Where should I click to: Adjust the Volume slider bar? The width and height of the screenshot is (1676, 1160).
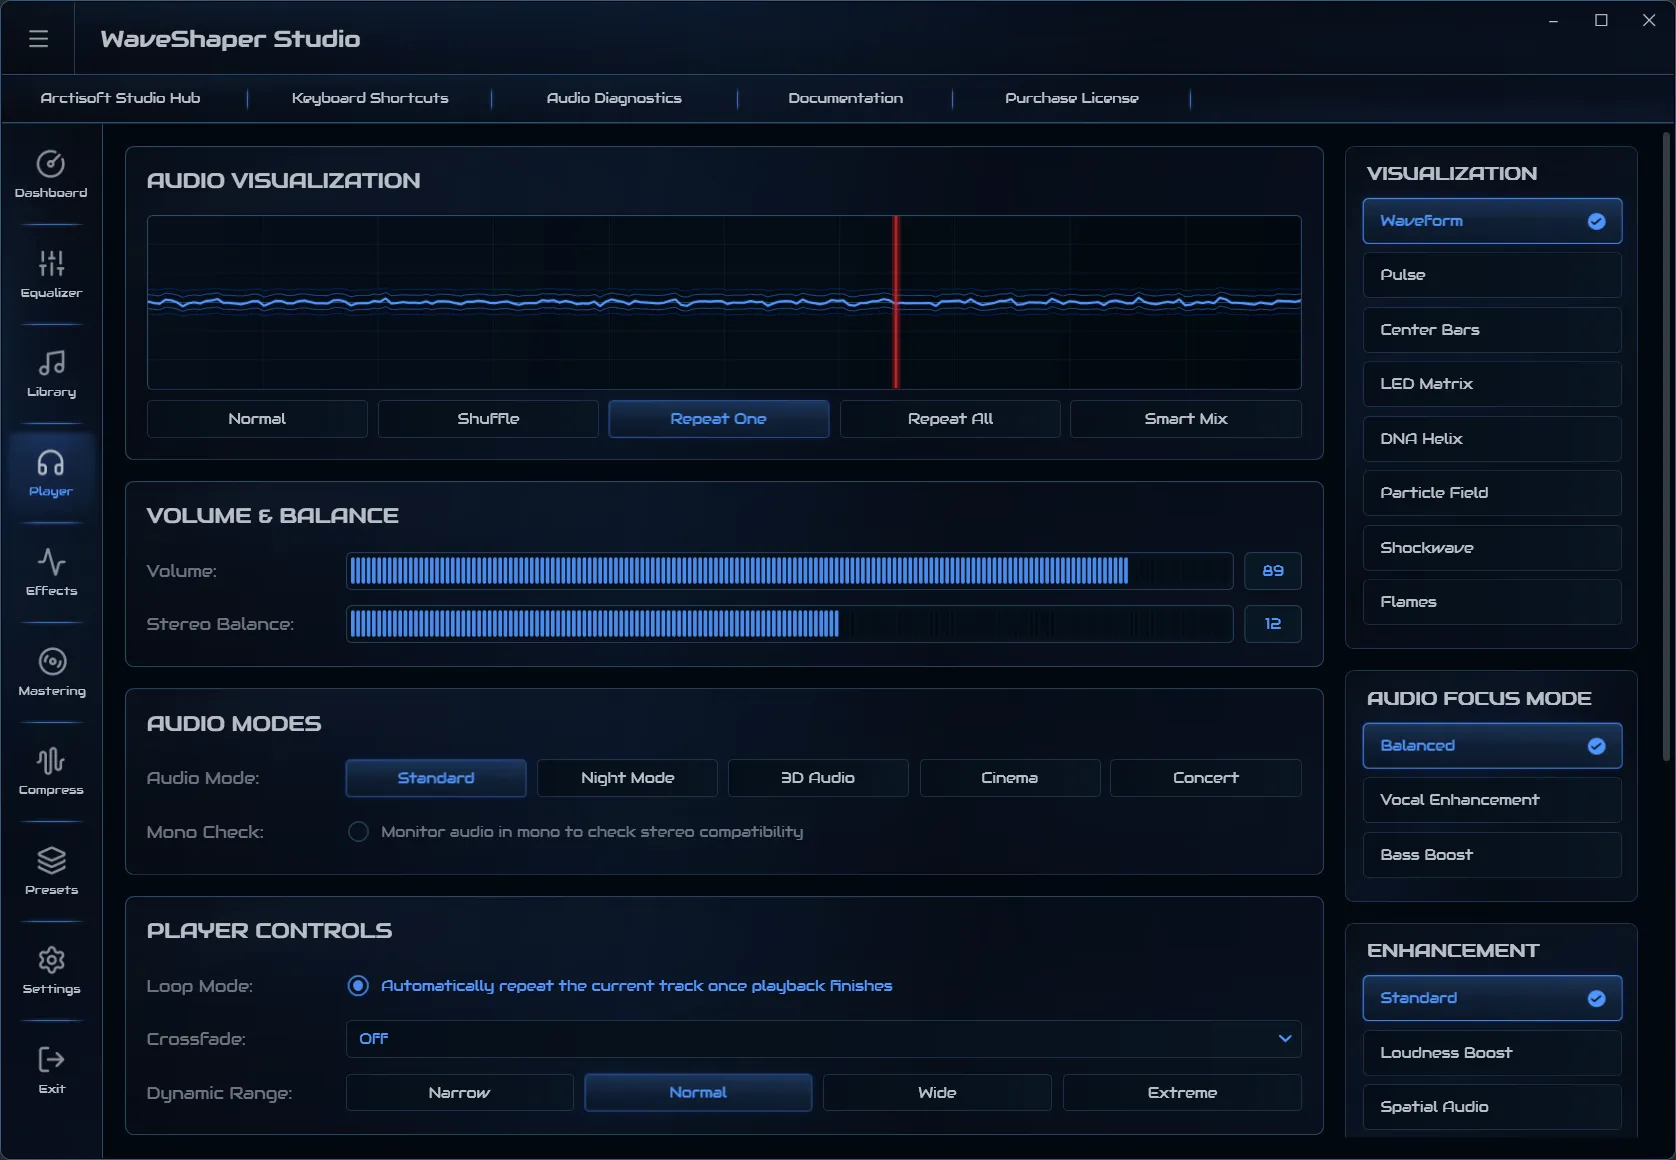pyautogui.click(x=789, y=571)
